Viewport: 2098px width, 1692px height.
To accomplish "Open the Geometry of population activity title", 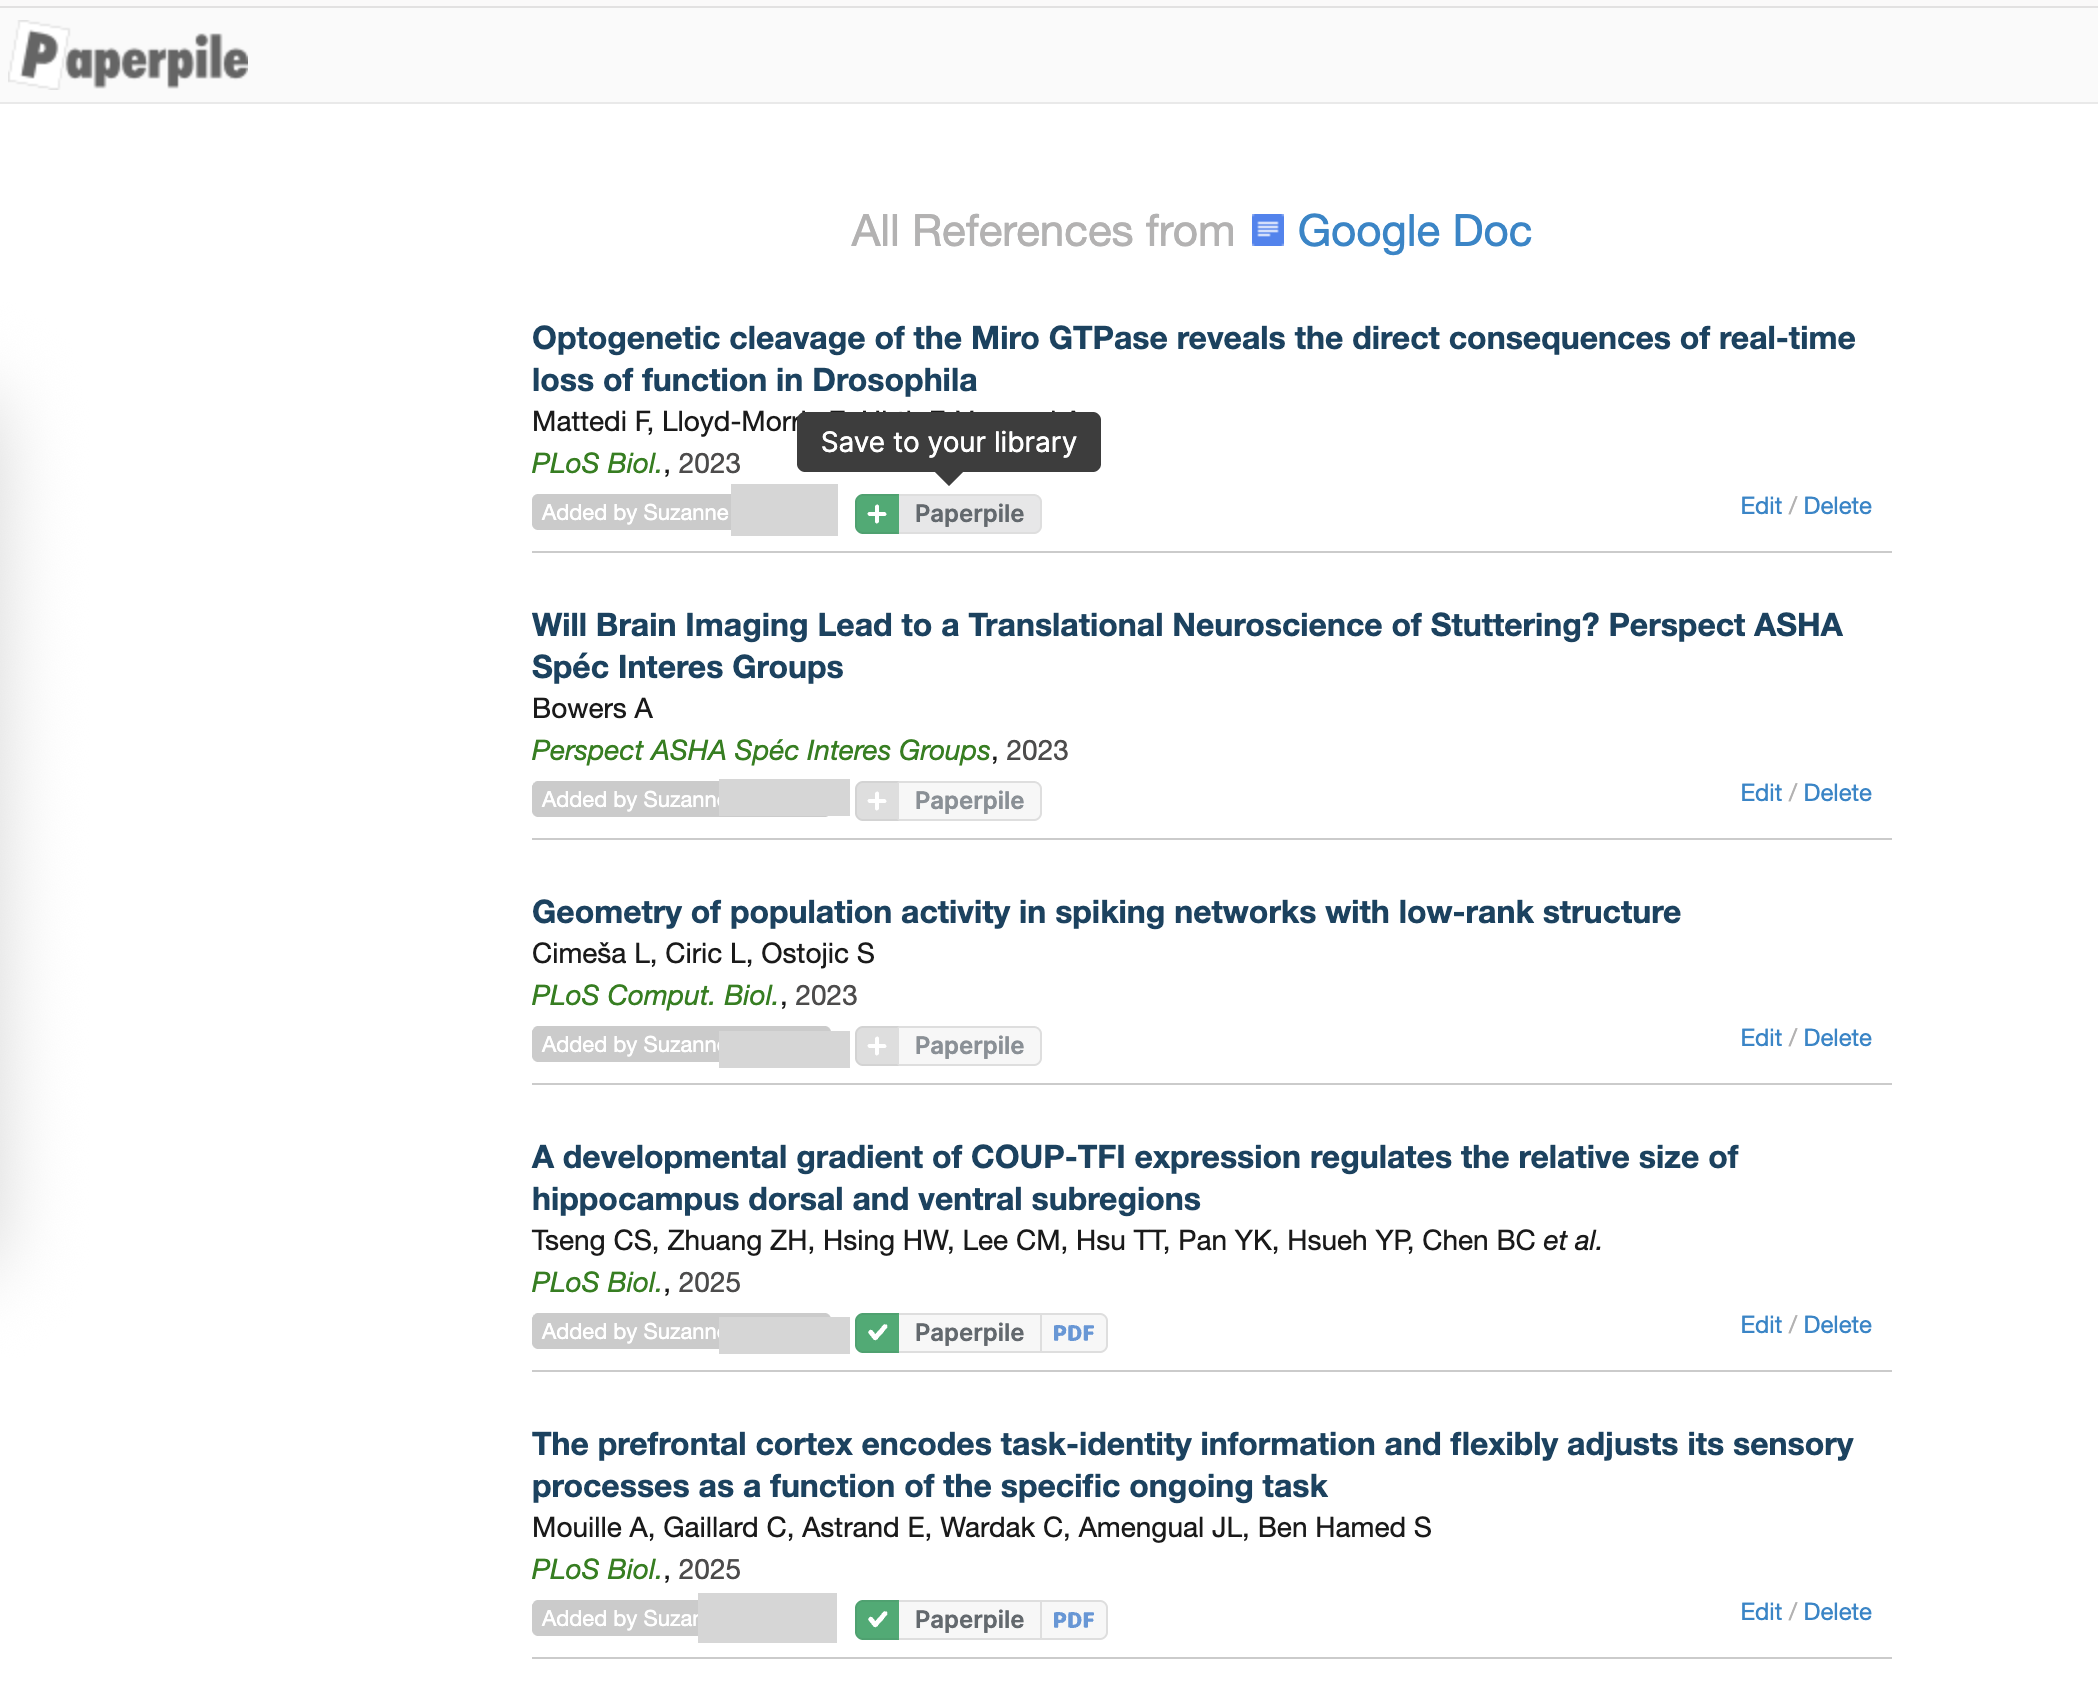I will (1105, 912).
